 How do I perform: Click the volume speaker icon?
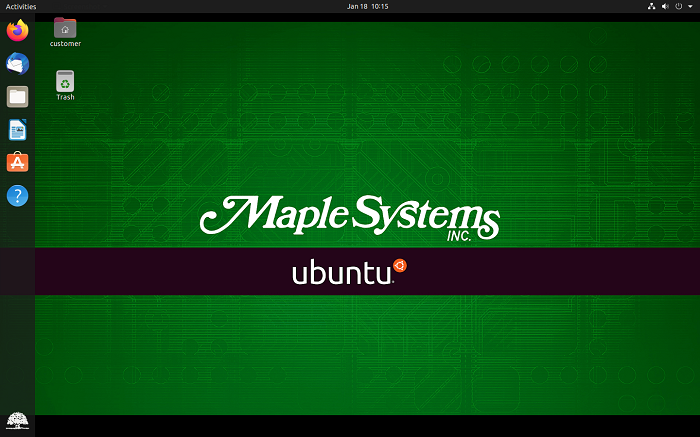665,6
